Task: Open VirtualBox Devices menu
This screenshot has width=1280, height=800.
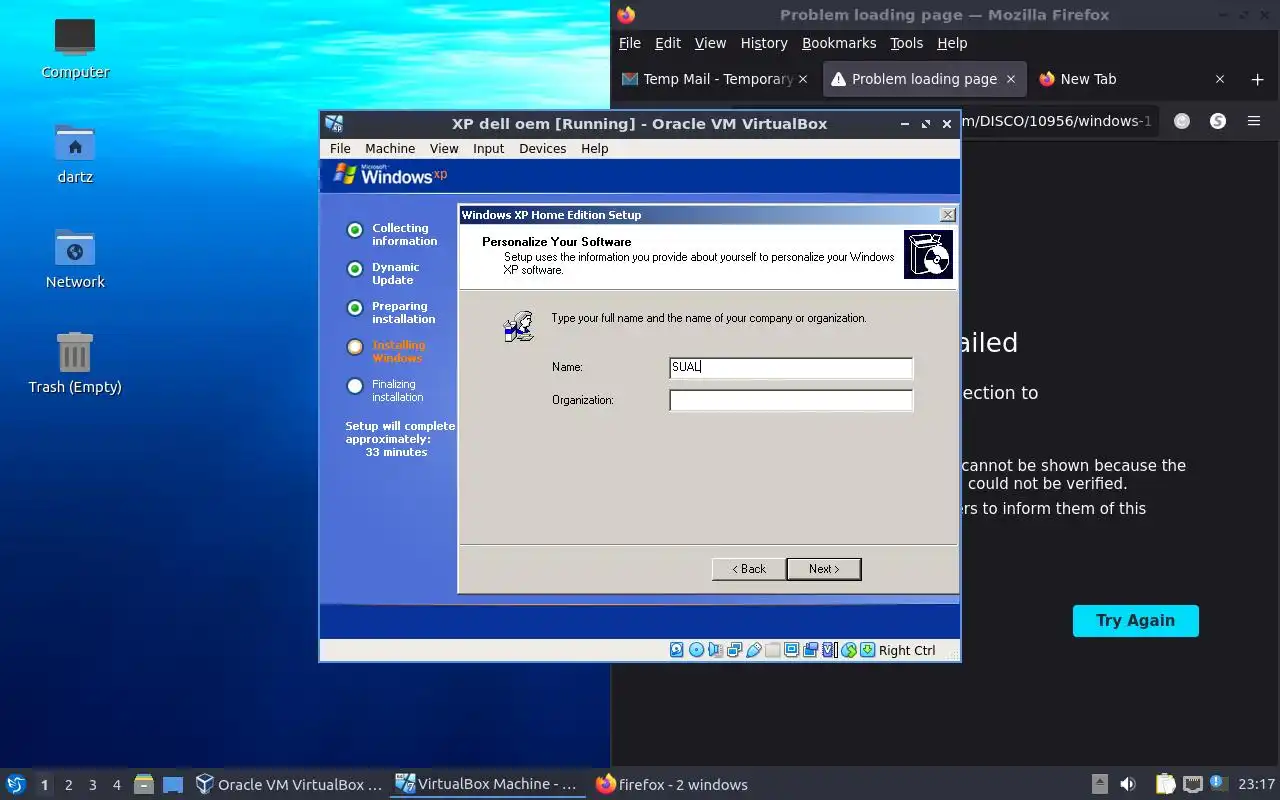Action: 543,148
